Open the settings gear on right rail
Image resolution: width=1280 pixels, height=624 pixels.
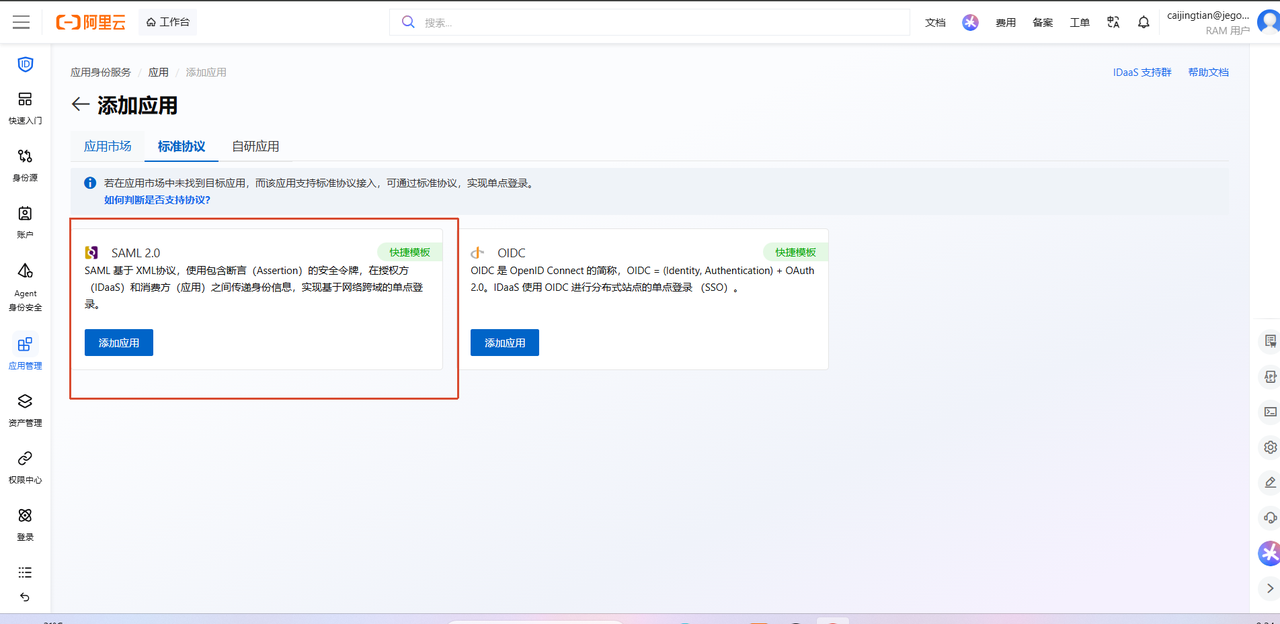(x=1271, y=447)
